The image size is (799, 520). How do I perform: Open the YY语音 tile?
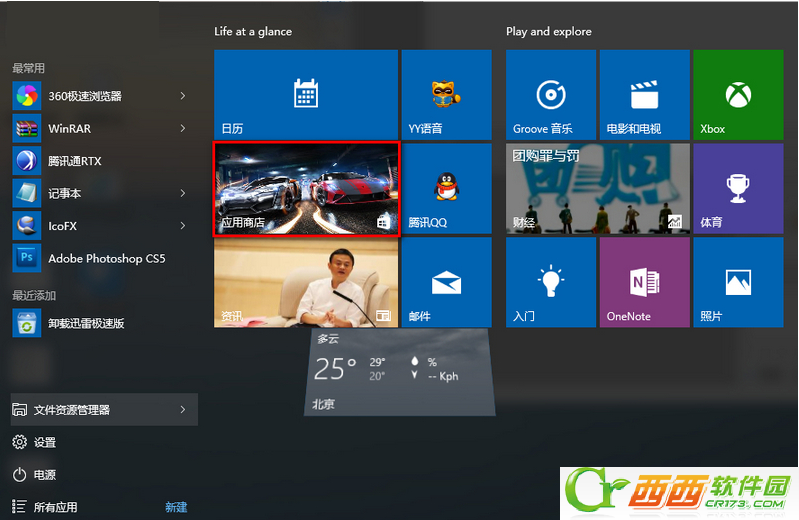(x=446, y=94)
